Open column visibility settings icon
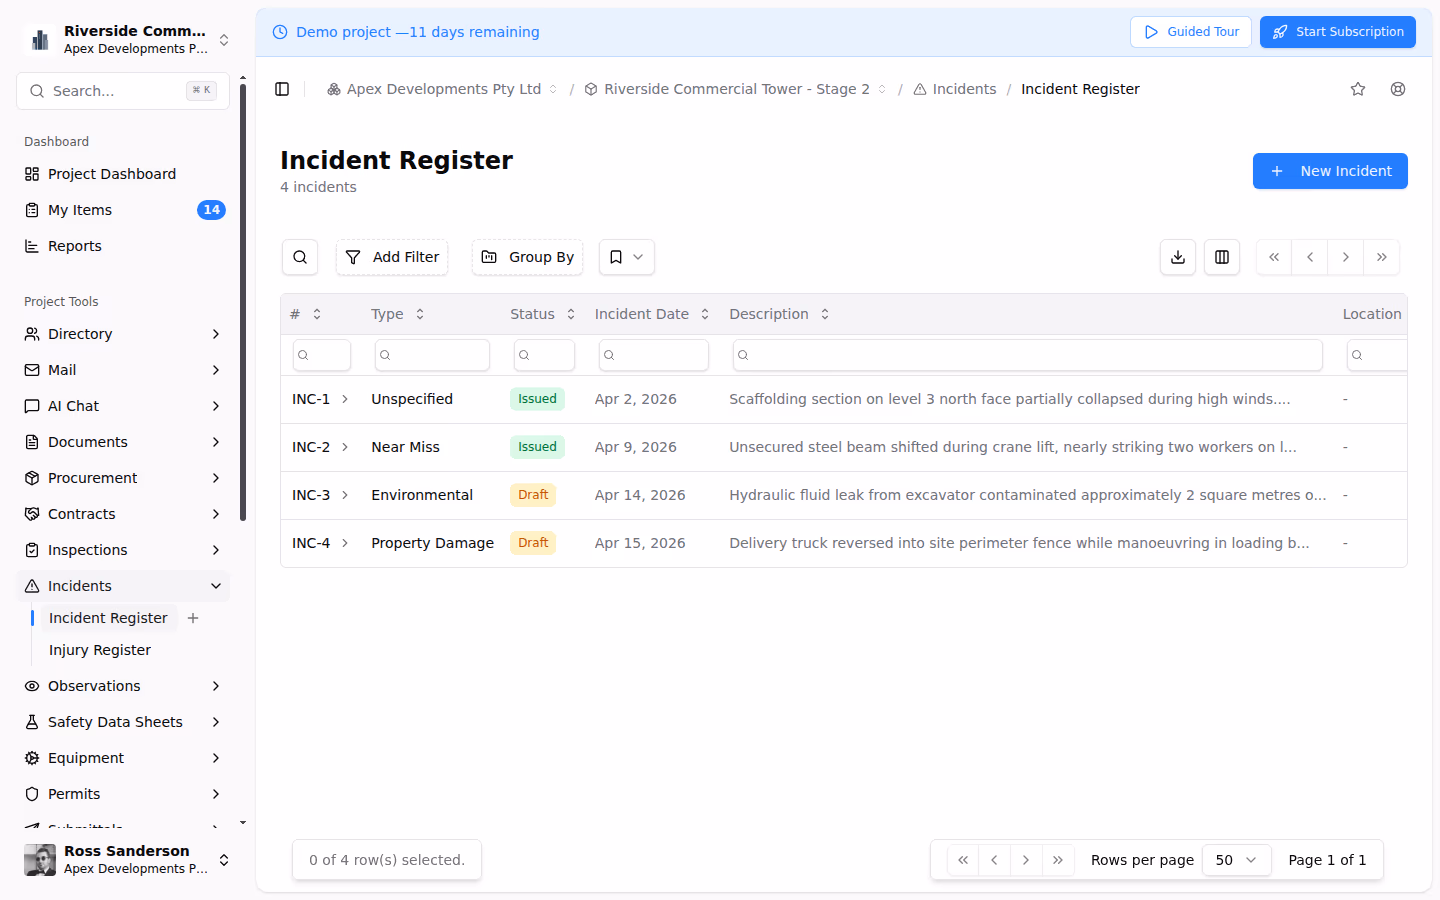This screenshot has height=900, width=1440. pos(1221,257)
